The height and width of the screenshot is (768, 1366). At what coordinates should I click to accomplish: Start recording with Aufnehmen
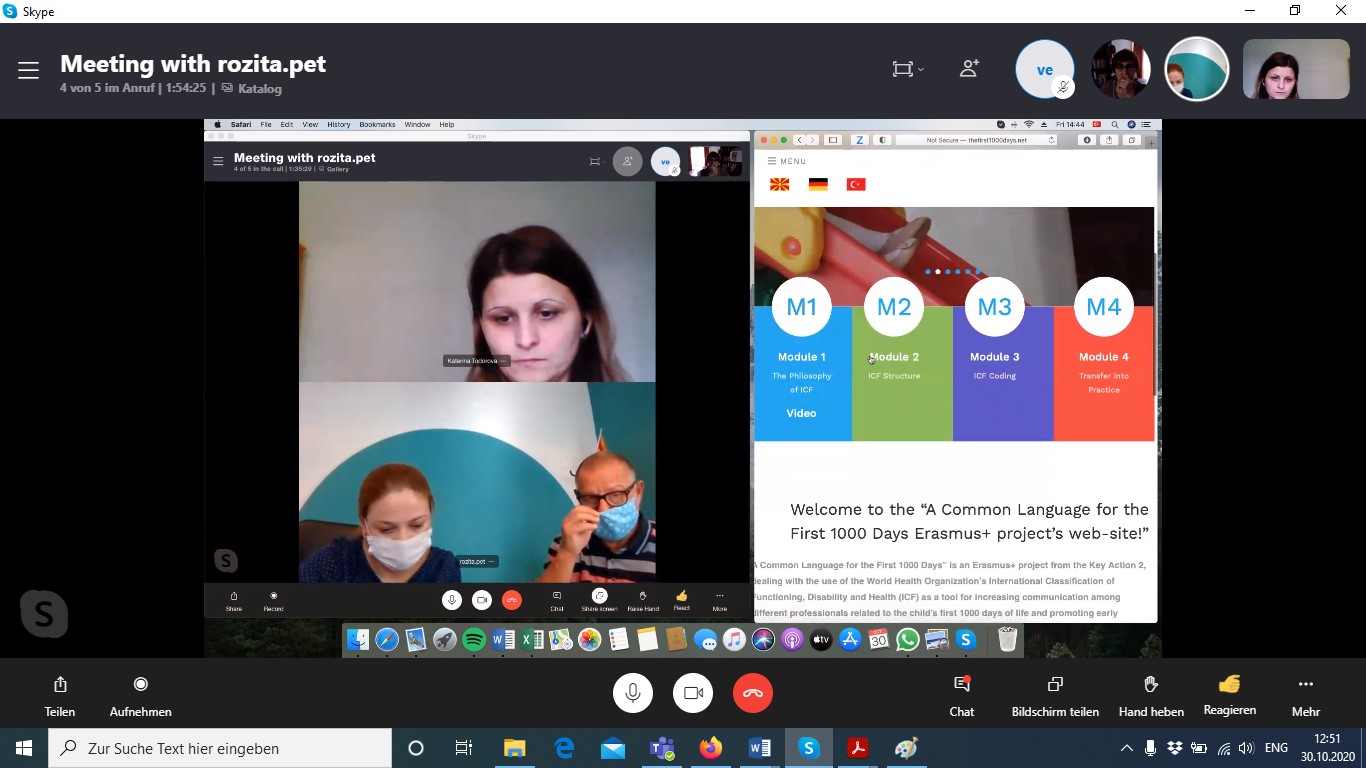[x=141, y=695]
